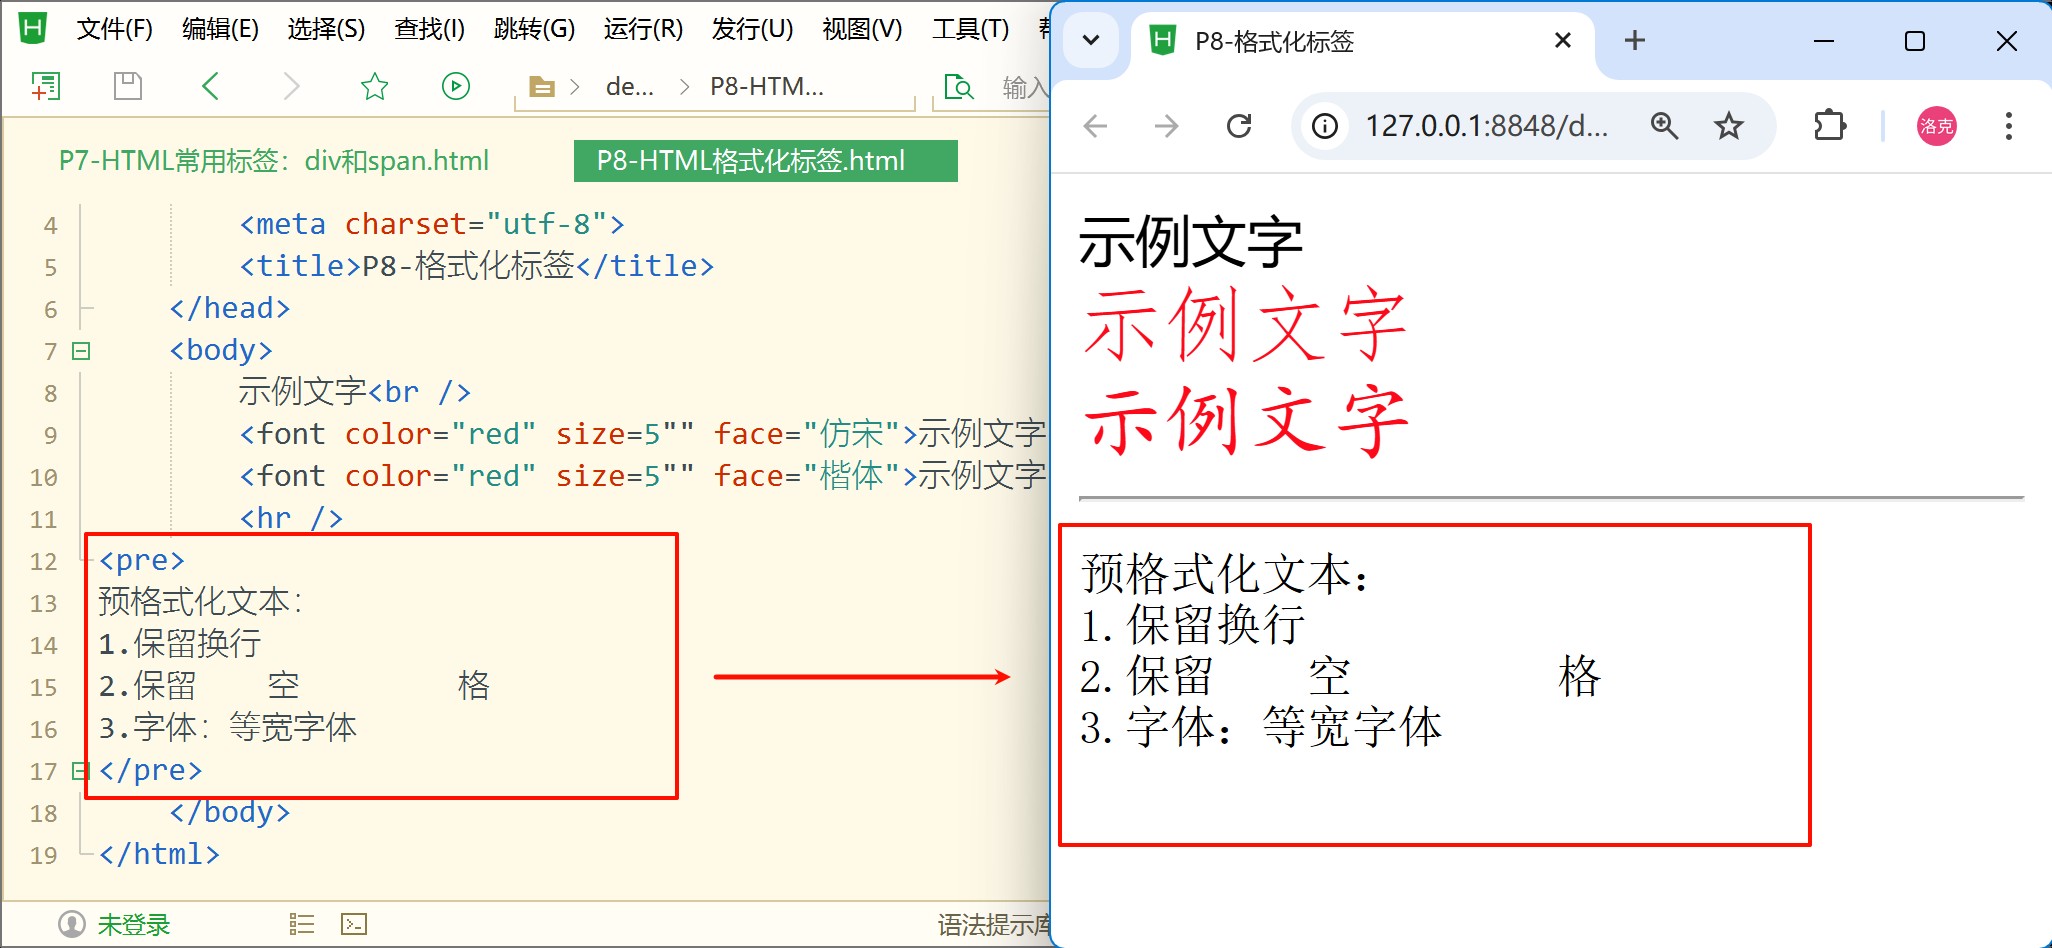Open the 发行(U) menu
The width and height of the screenshot is (2052, 948).
tap(753, 29)
